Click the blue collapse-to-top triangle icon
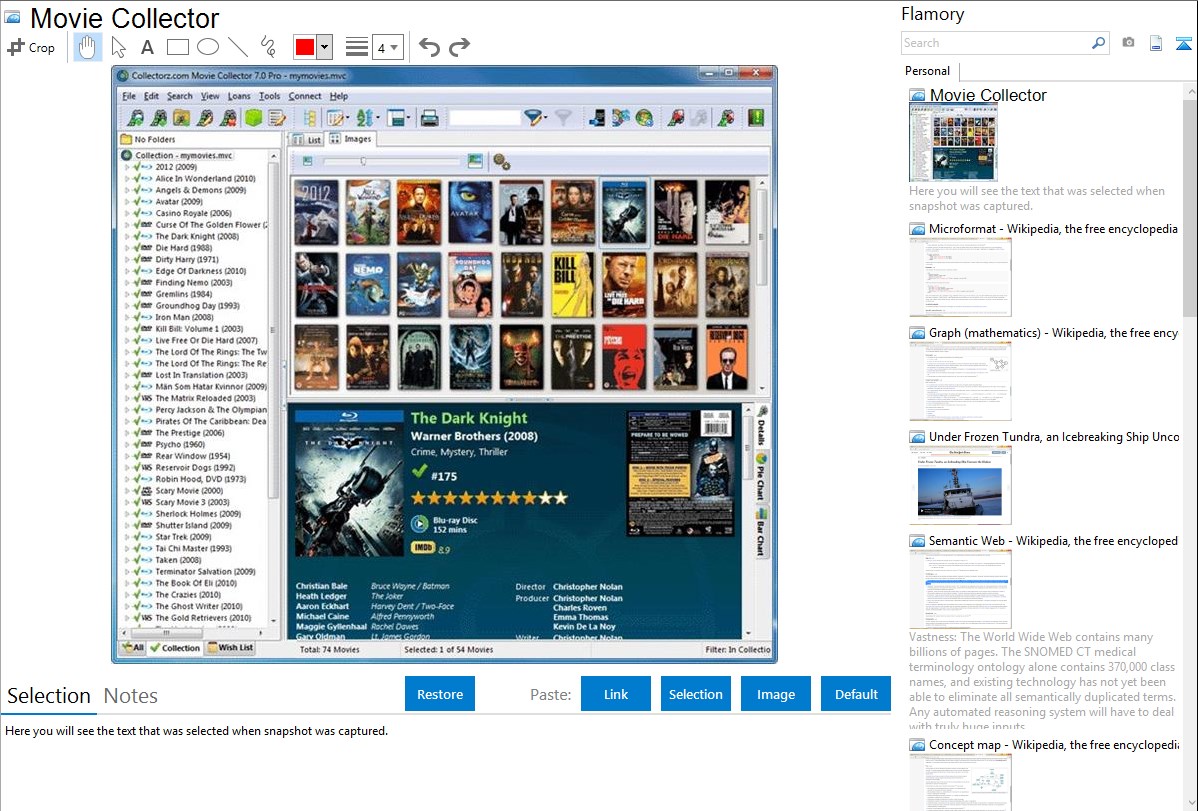The height and width of the screenshot is (811, 1198). [1183, 43]
